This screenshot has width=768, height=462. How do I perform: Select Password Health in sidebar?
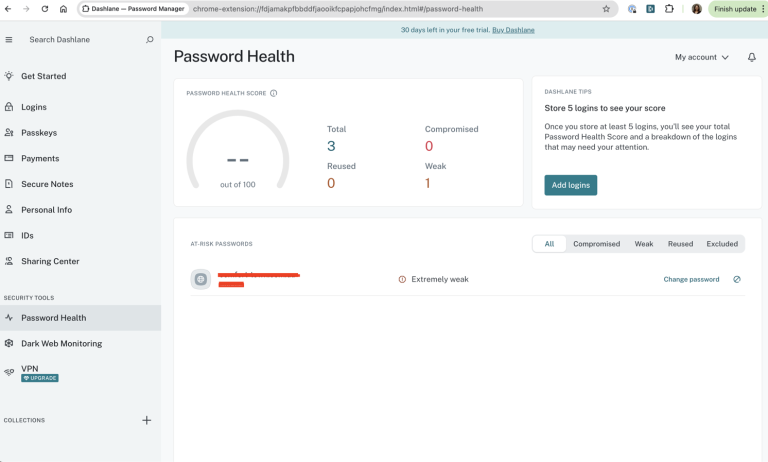click(80, 318)
